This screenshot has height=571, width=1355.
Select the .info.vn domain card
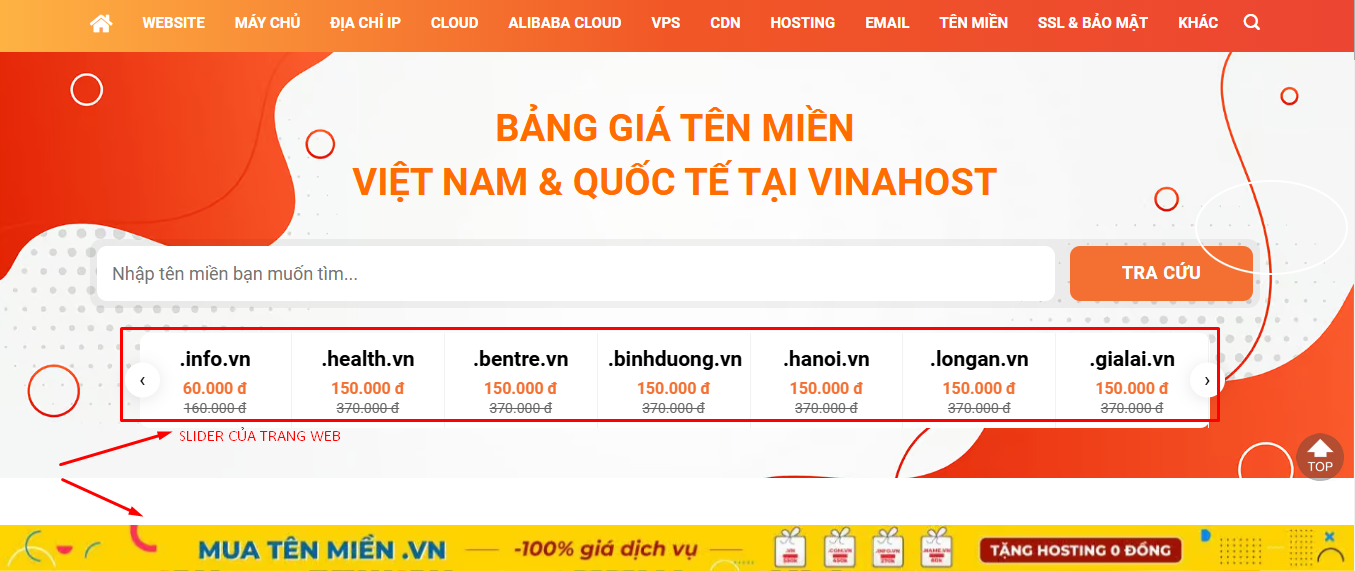[215, 380]
